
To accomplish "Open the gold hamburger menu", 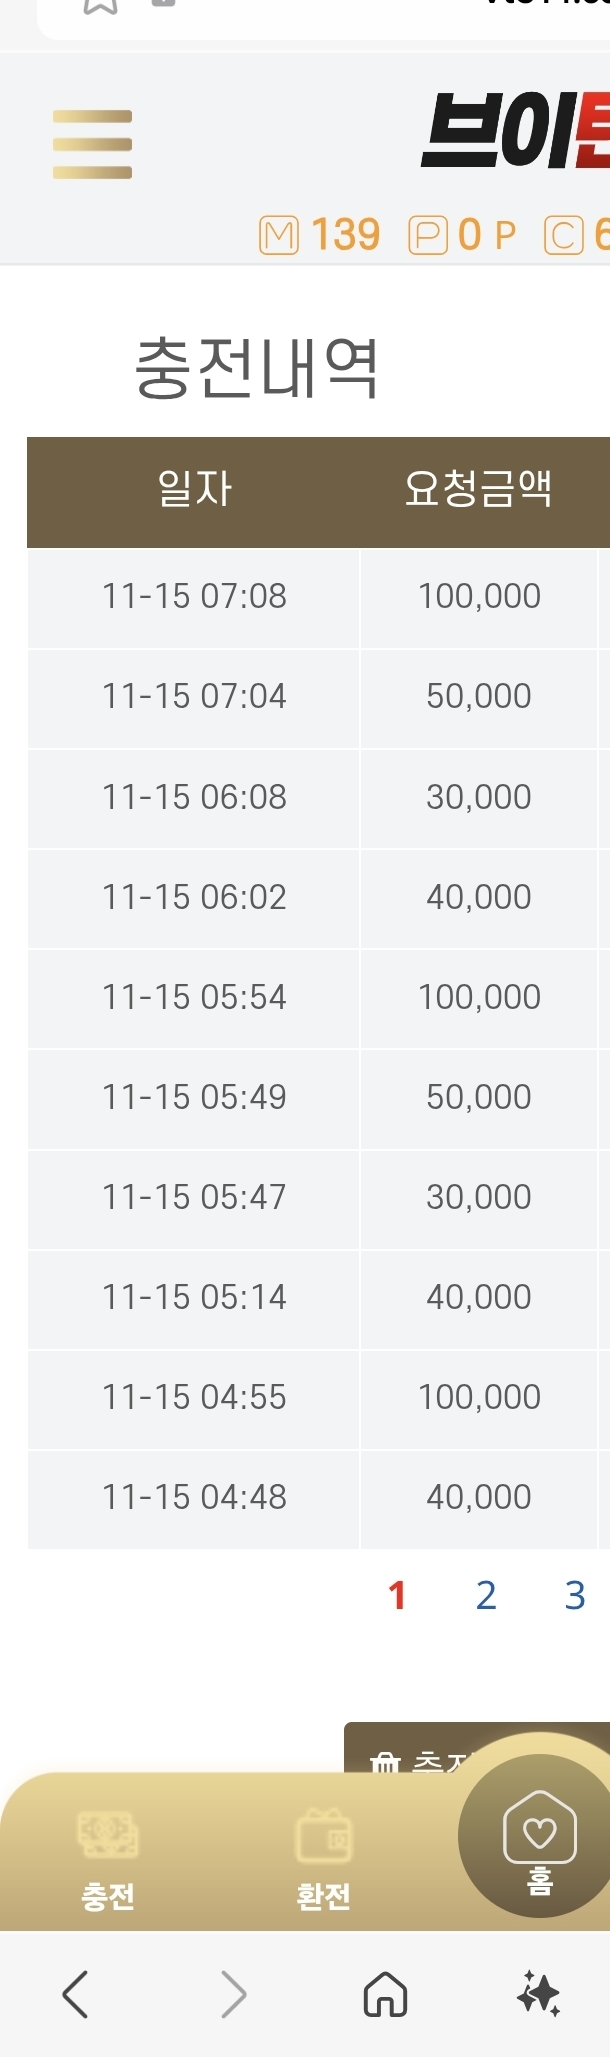I will [92, 145].
